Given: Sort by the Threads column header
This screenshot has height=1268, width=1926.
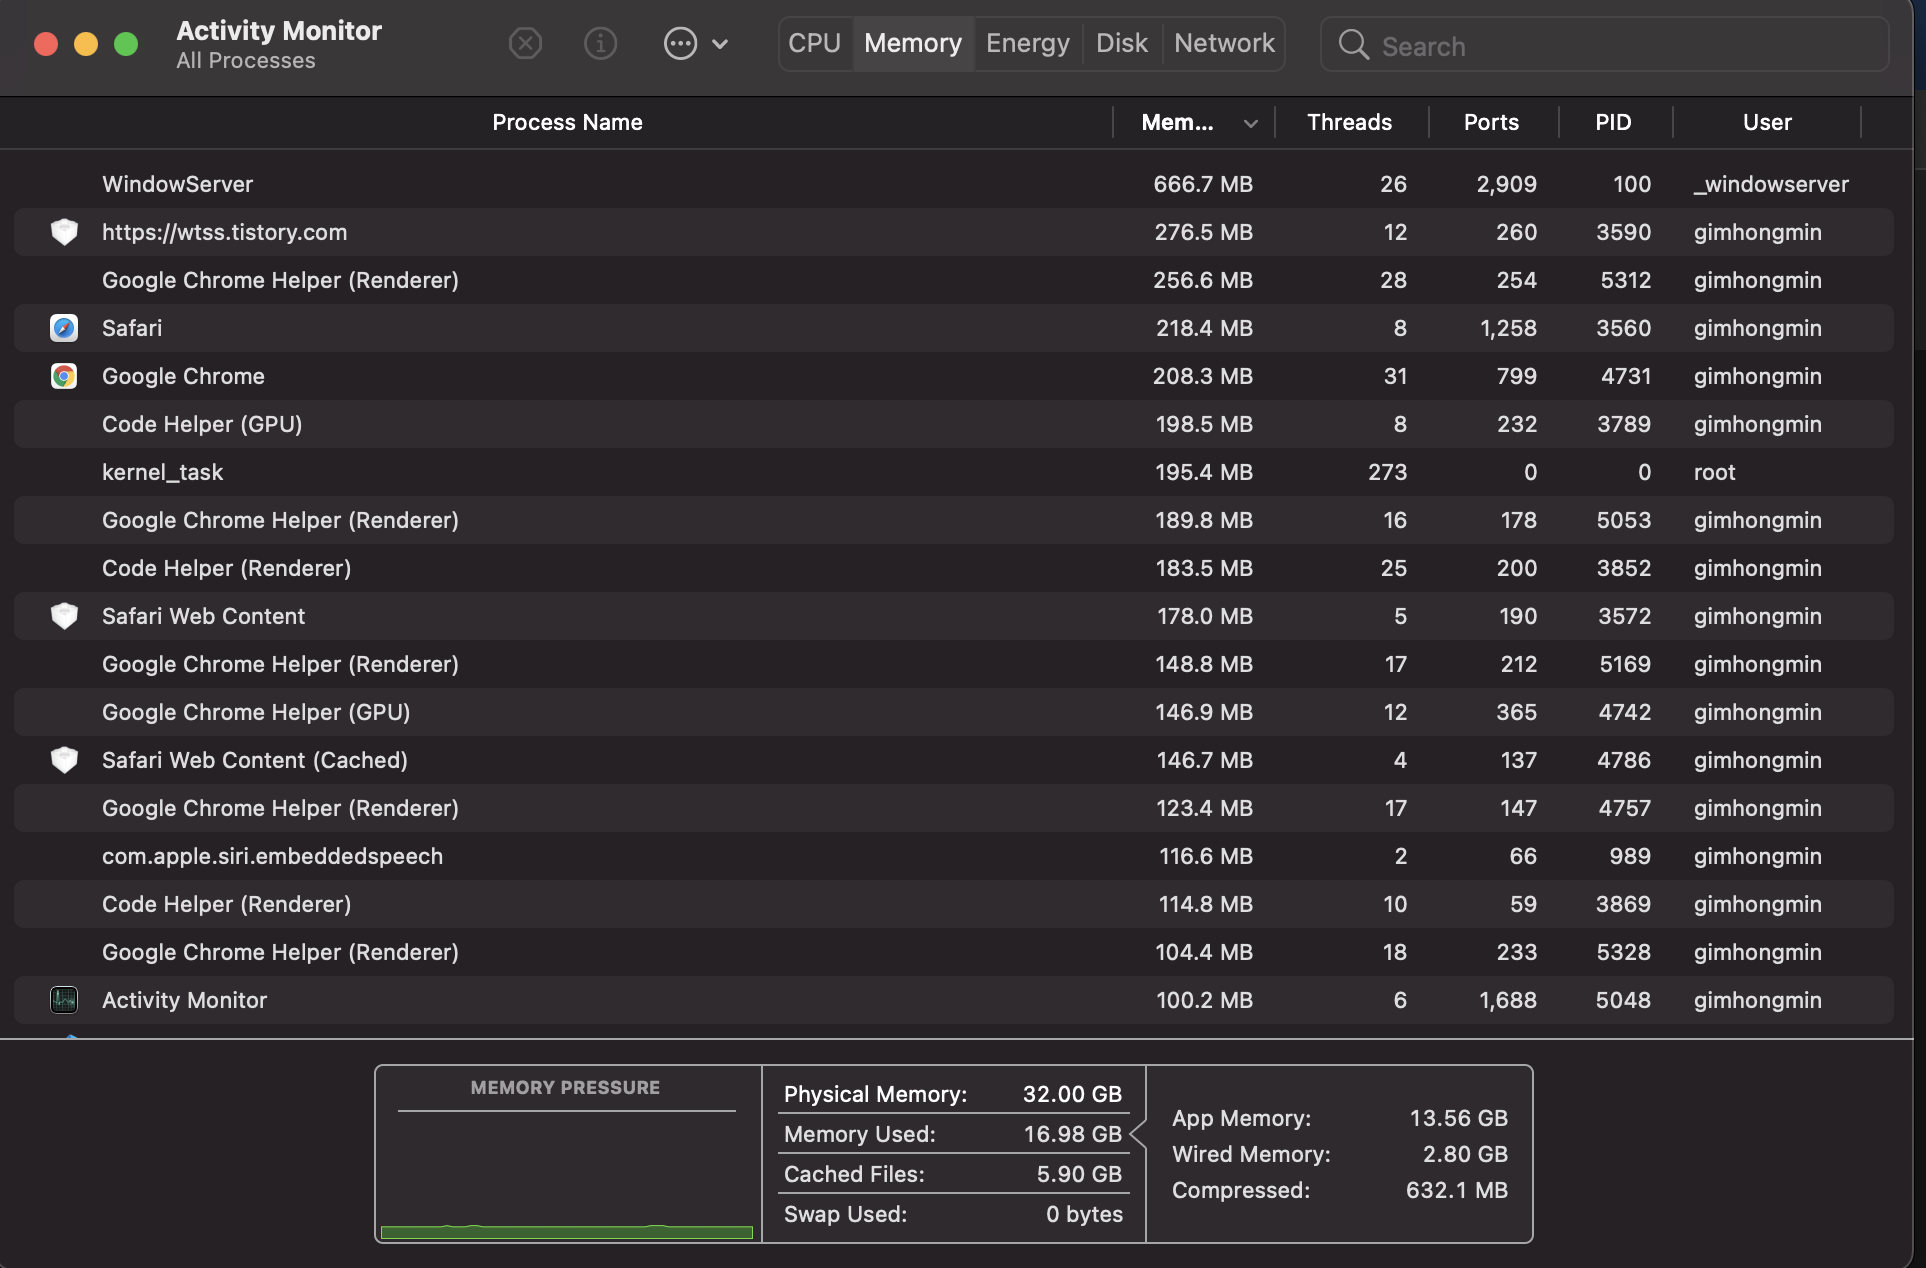Looking at the screenshot, I should (x=1349, y=122).
